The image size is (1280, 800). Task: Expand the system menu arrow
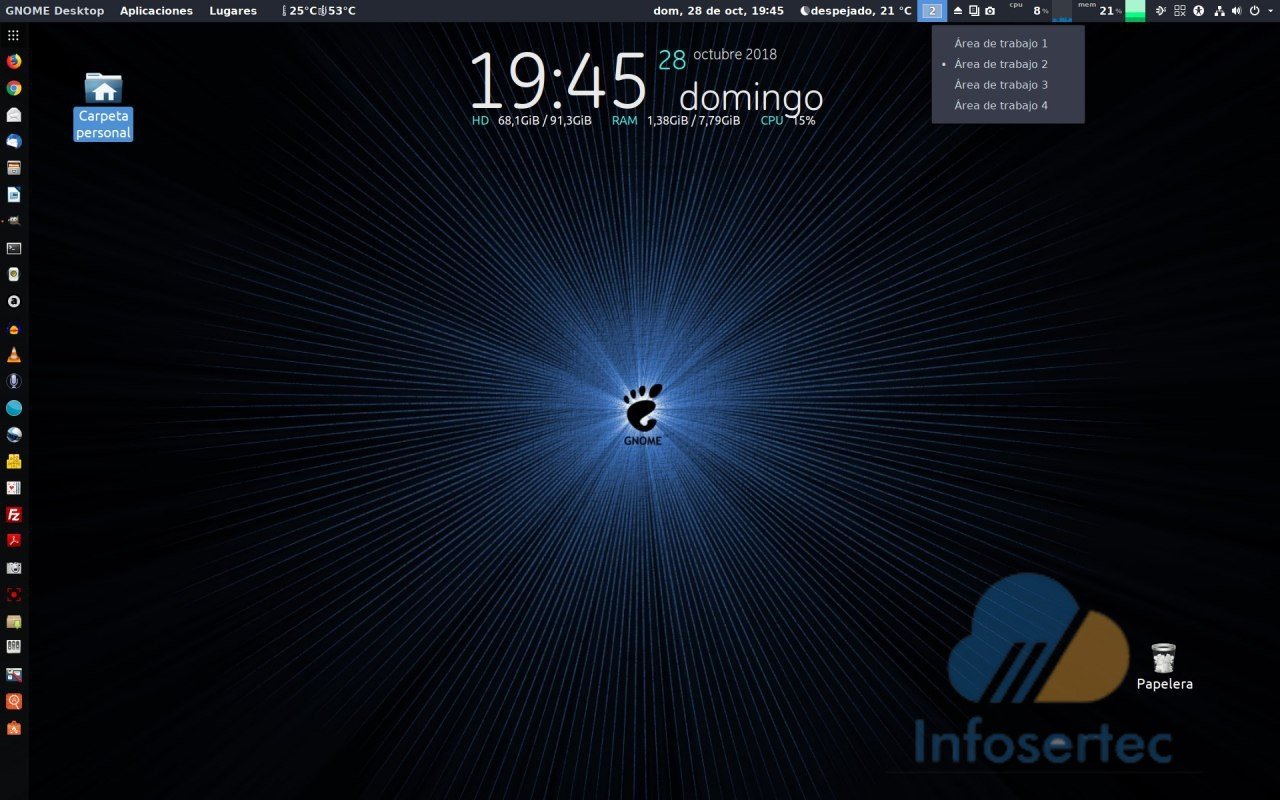[1268, 11]
